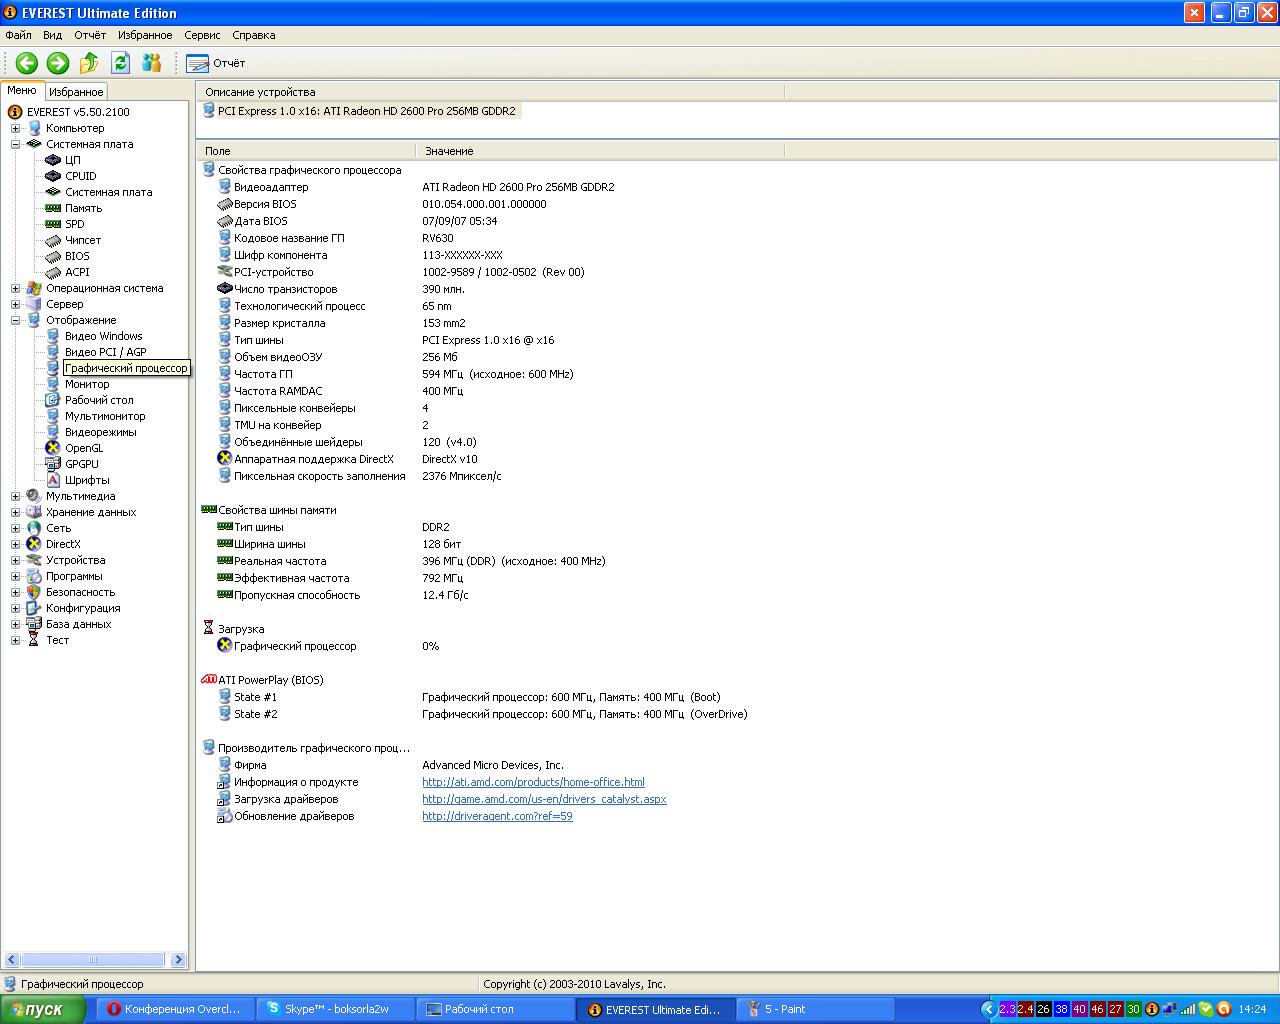Click the Безопасность shield icon
This screenshot has width=1280, height=1024.
[x=34, y=592]
